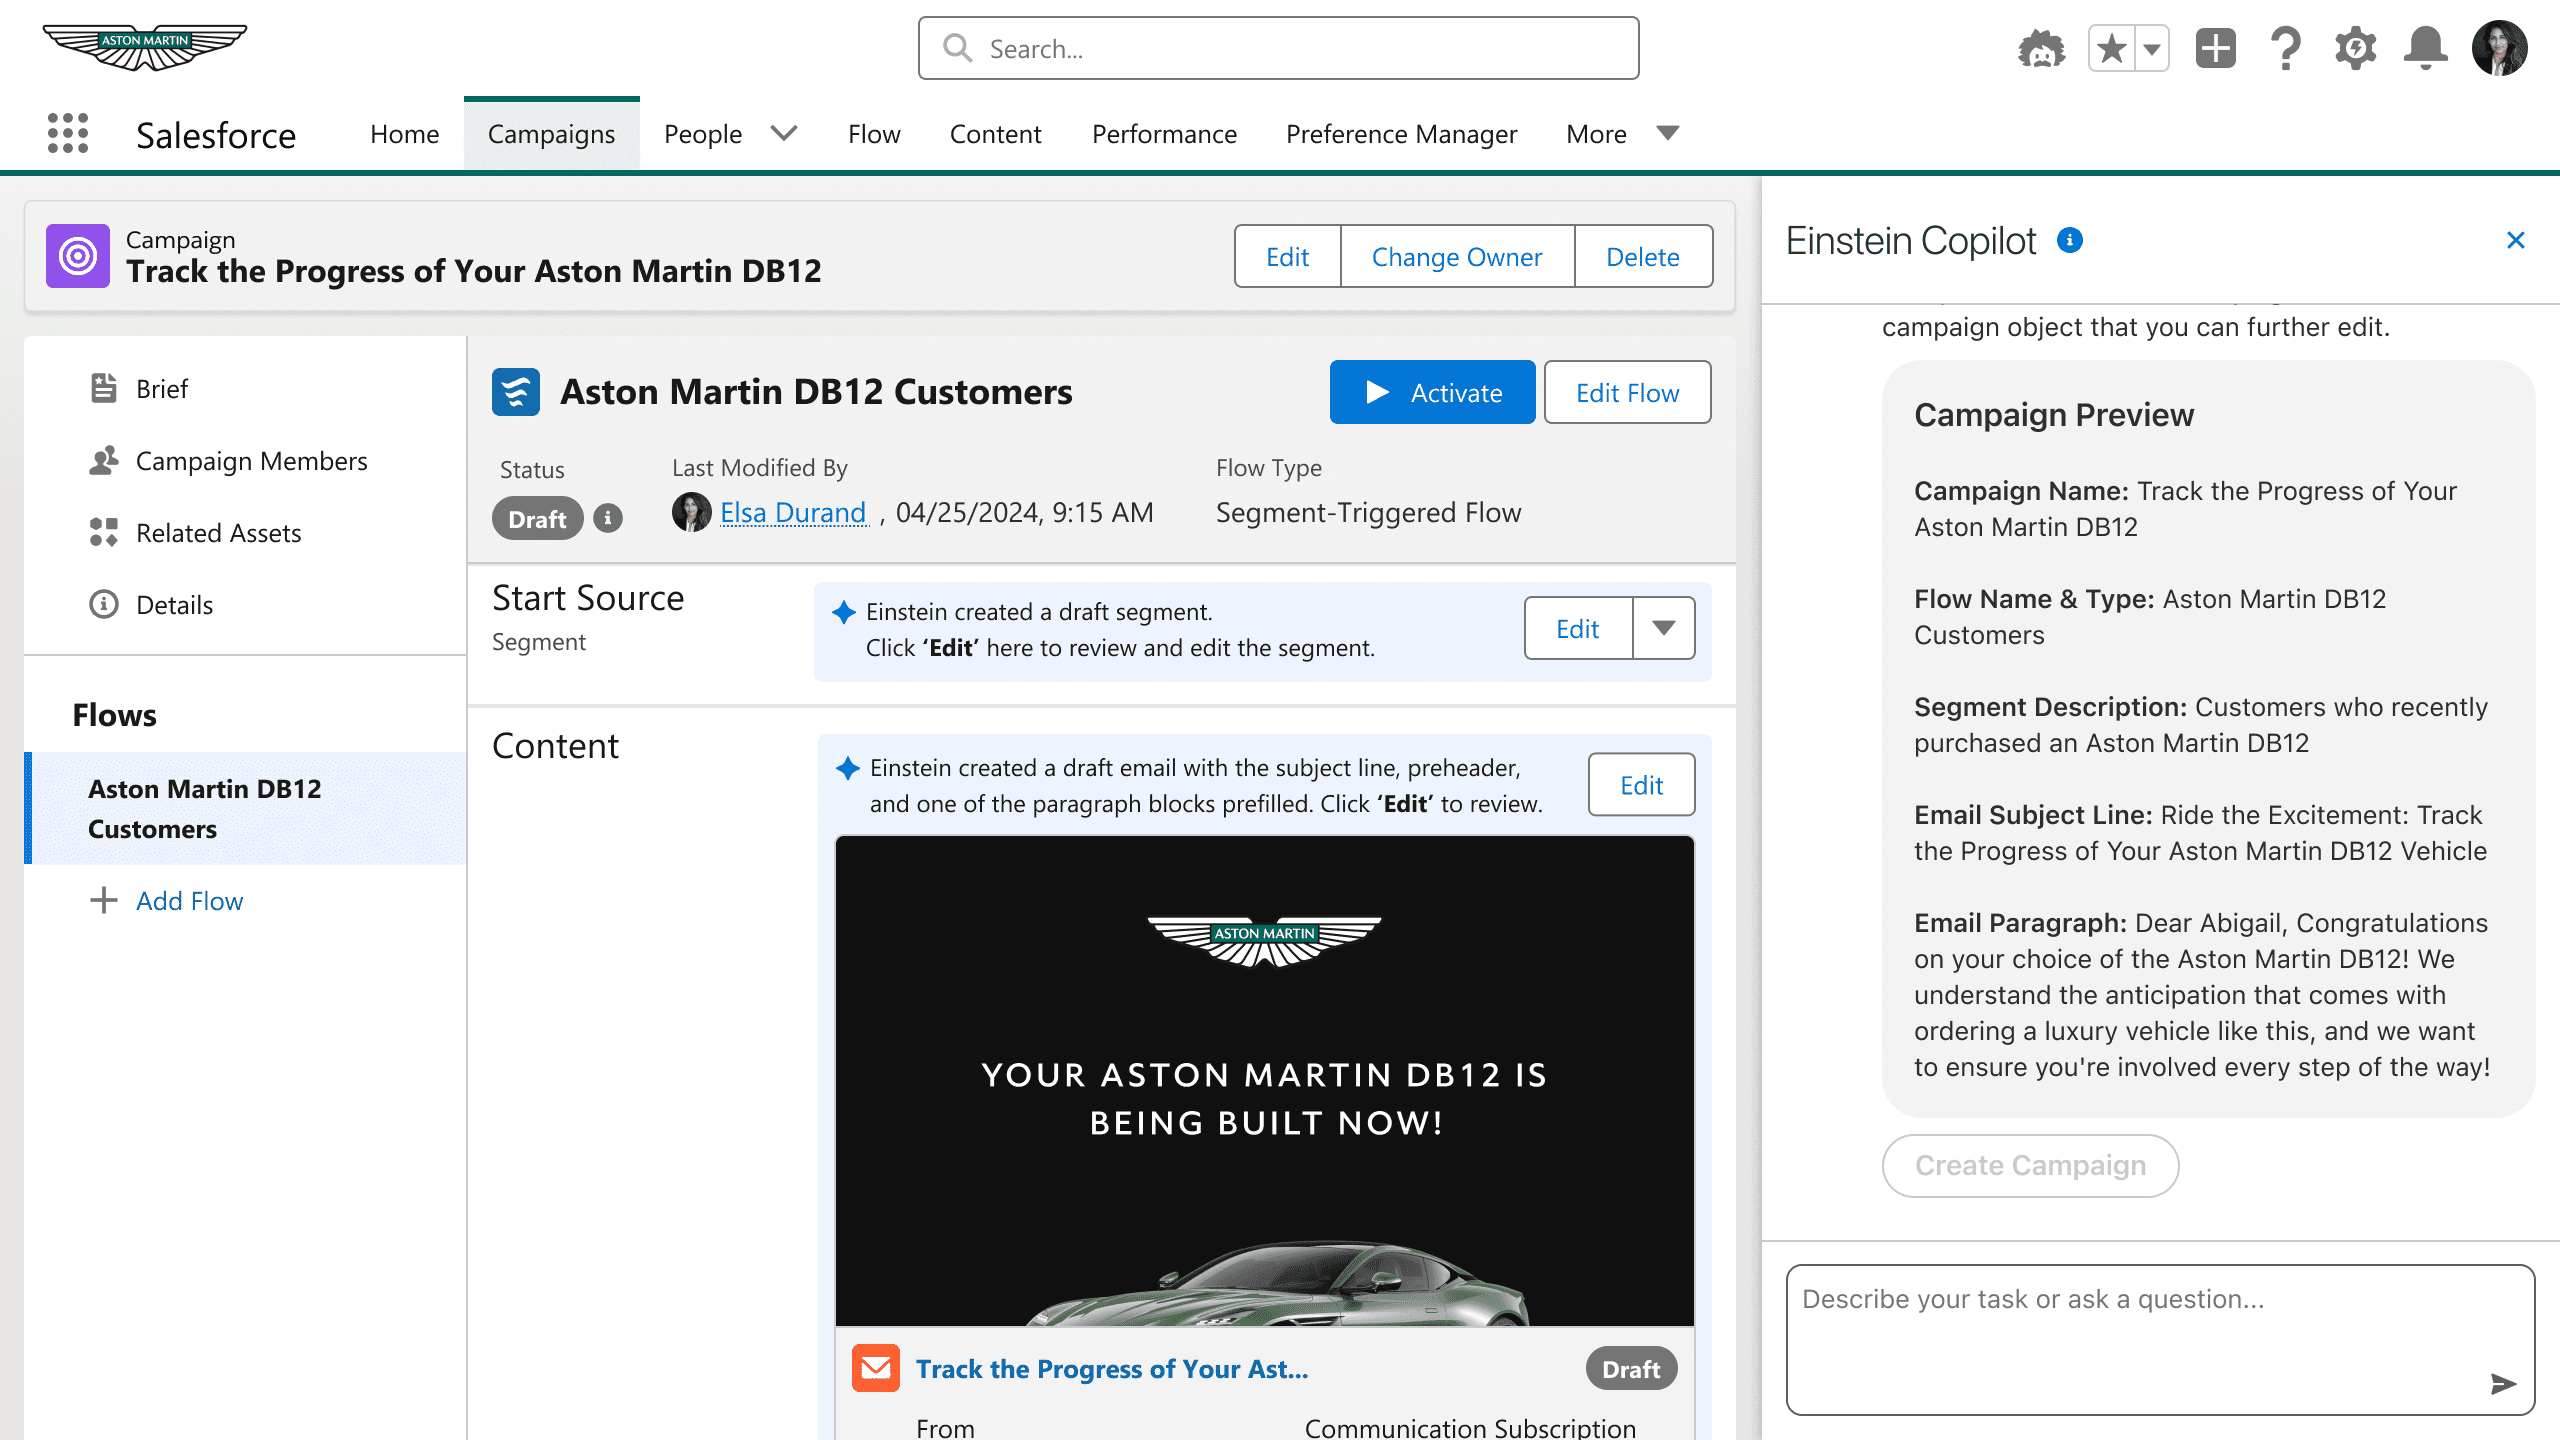Click the Einstein character icon in header

click(2043, 47)
